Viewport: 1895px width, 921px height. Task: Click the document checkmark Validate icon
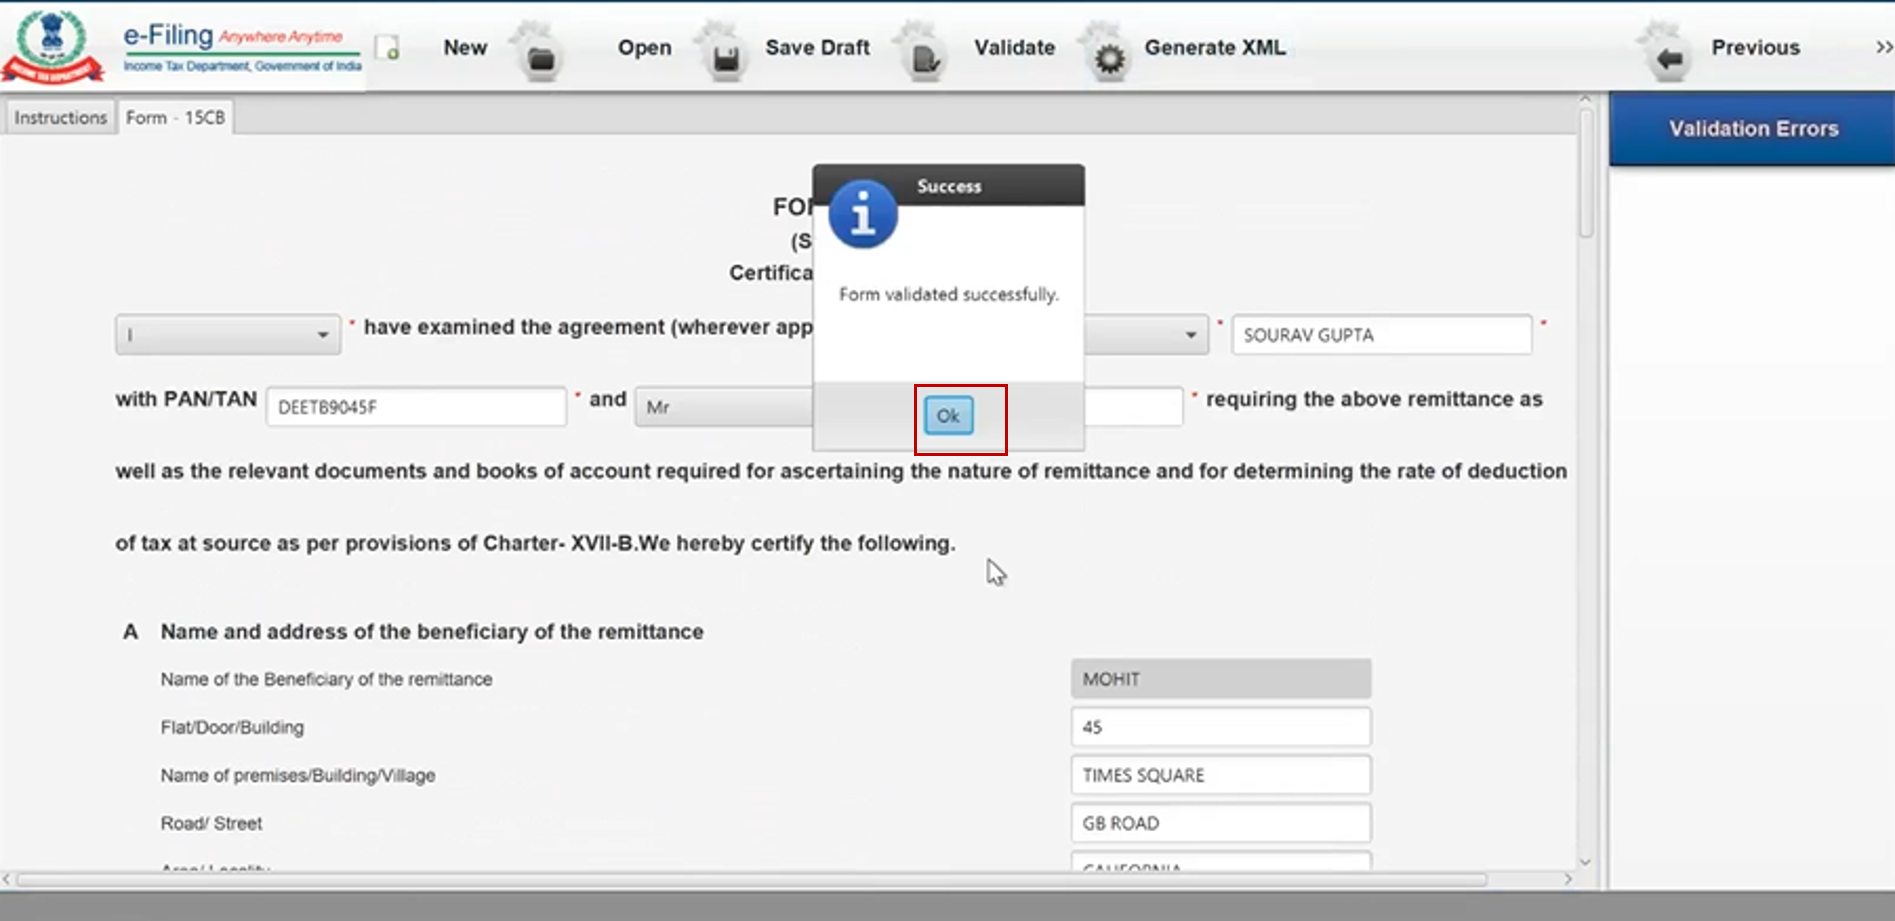click(925, 58)
